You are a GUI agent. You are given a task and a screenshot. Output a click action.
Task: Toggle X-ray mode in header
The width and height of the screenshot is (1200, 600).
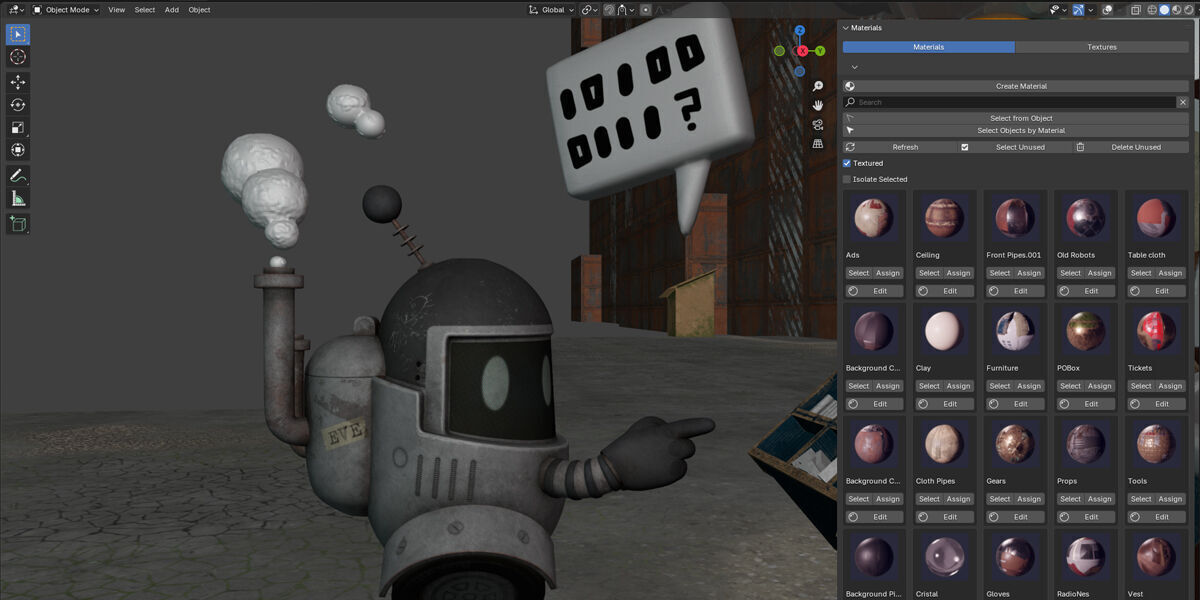[1135, 9]
